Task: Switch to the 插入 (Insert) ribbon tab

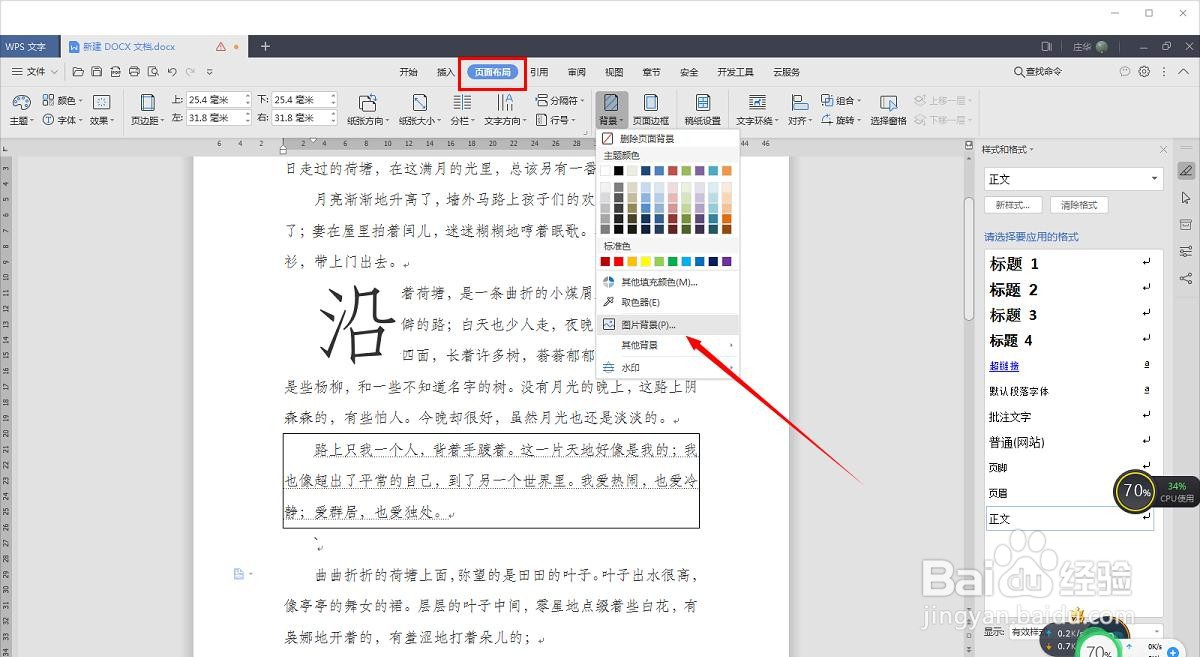Action: pos(446,71)
